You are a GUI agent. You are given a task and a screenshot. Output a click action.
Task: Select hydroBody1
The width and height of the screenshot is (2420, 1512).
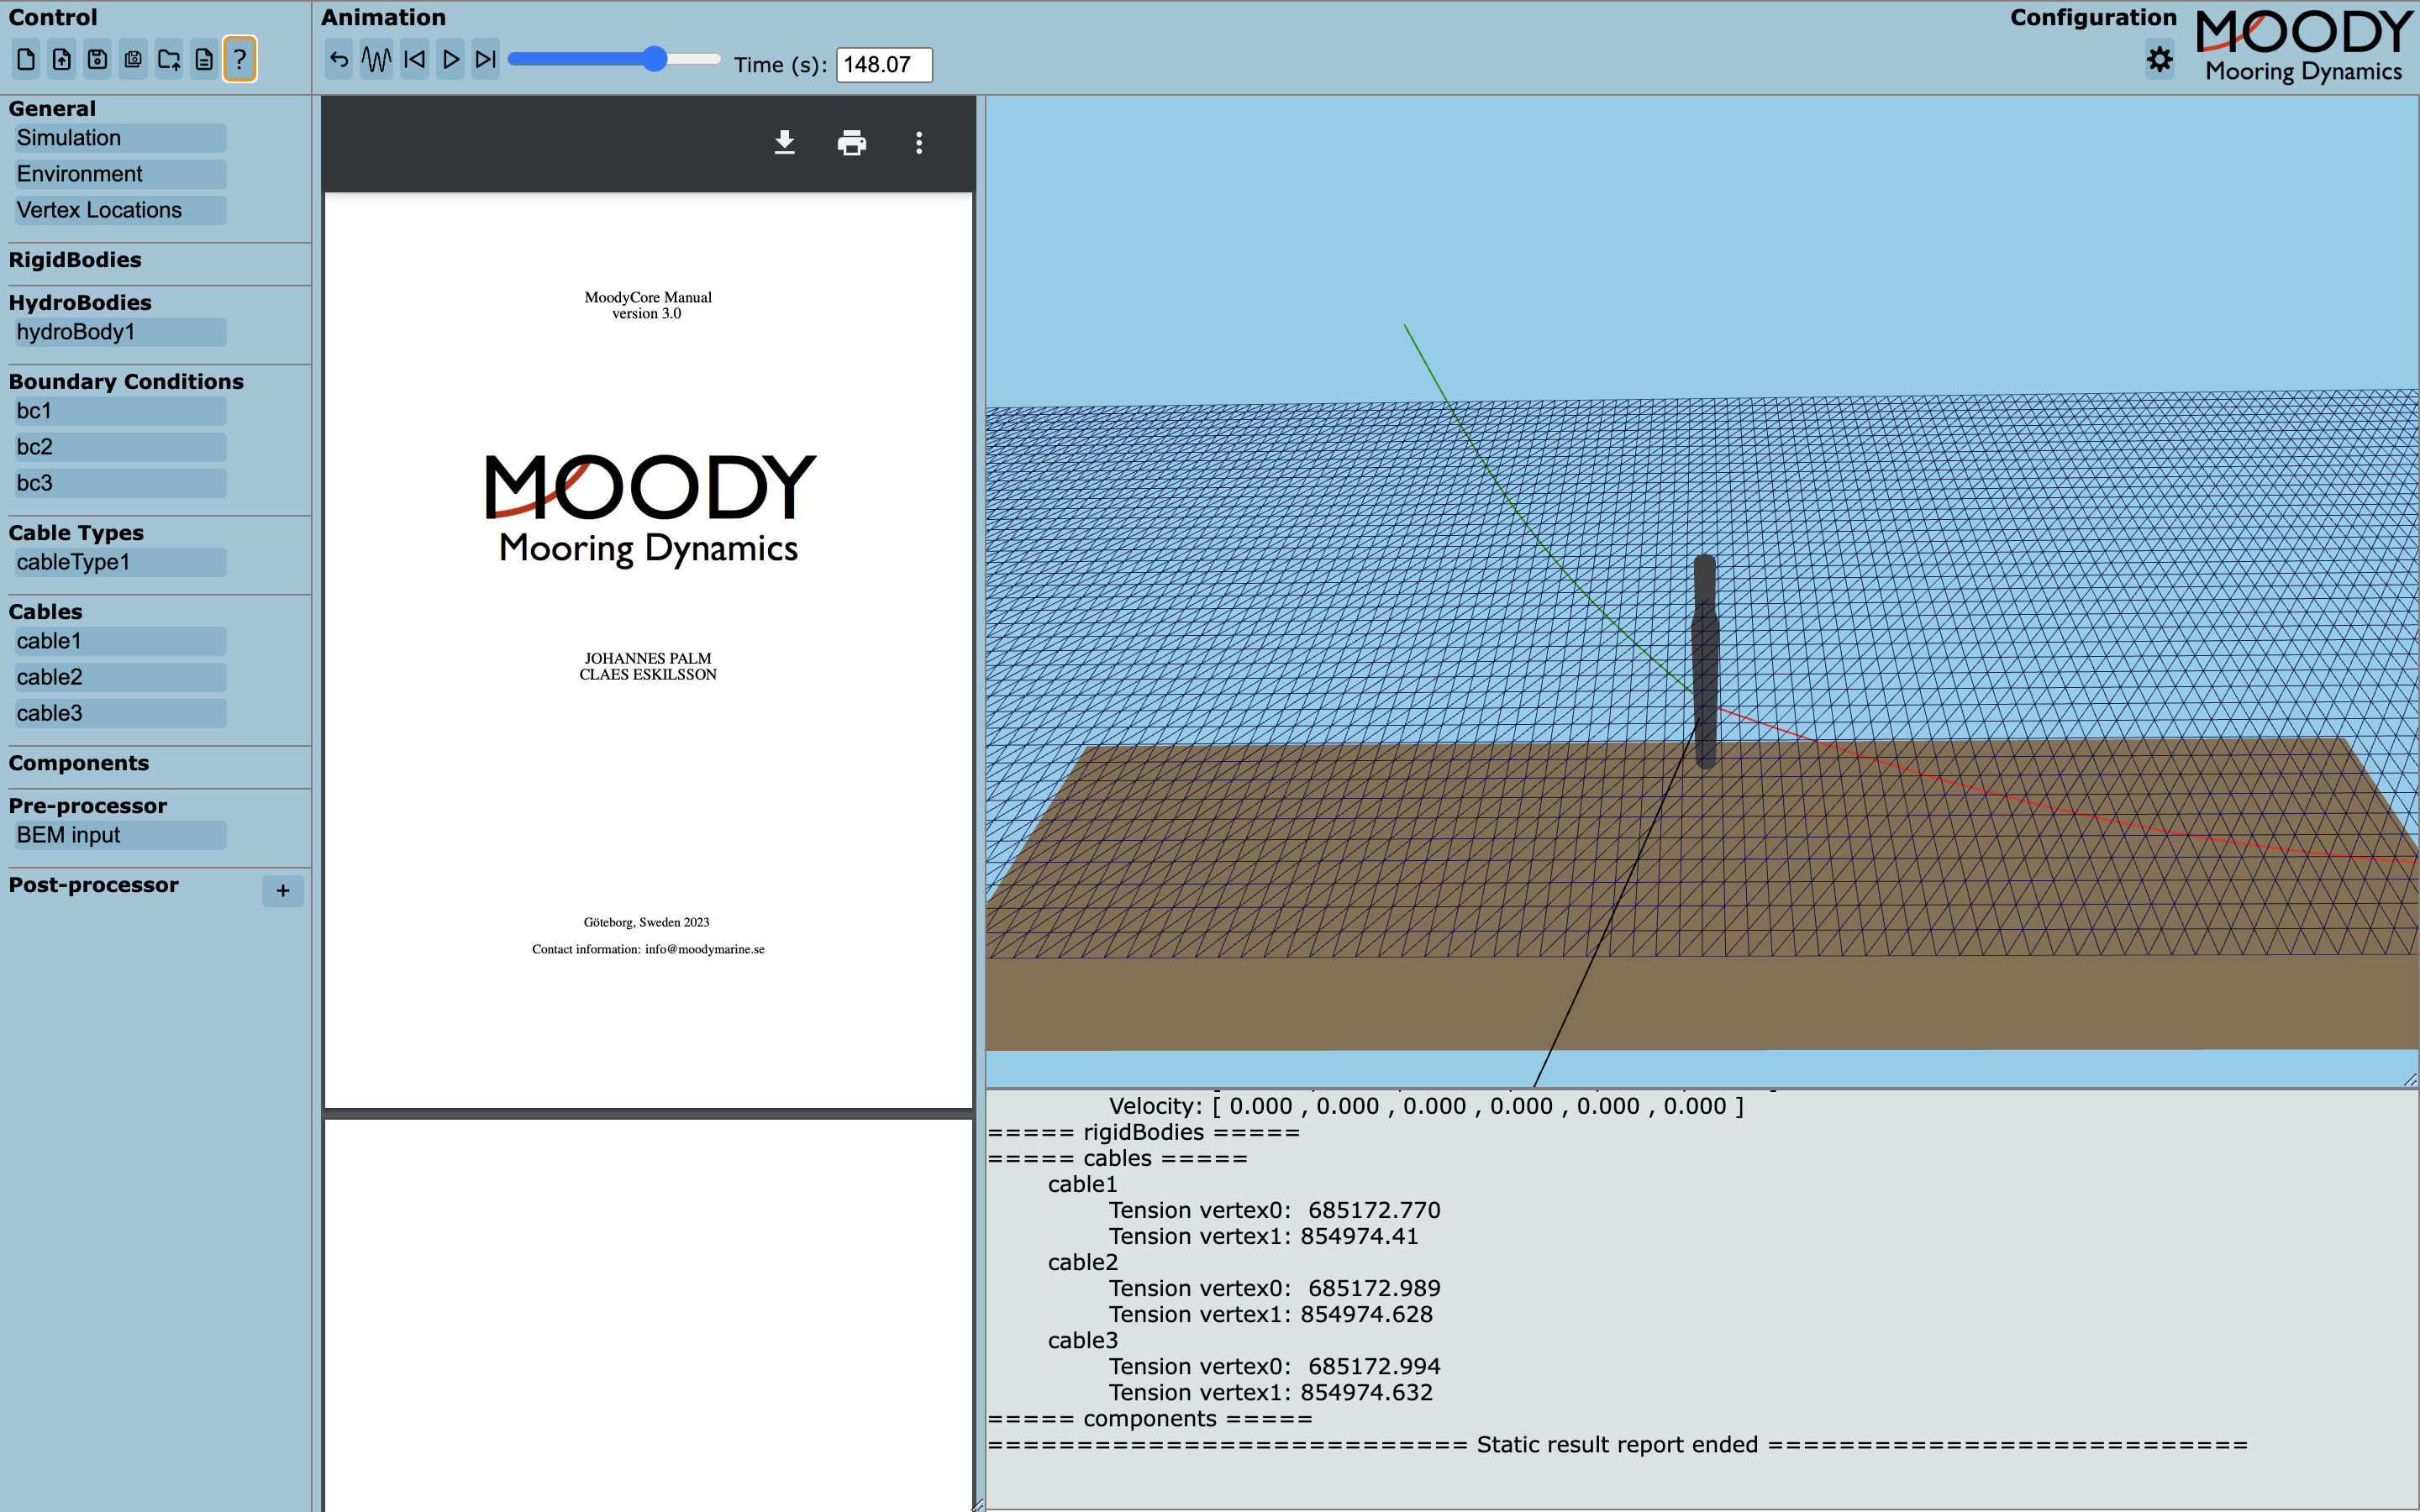pos(120,332)
